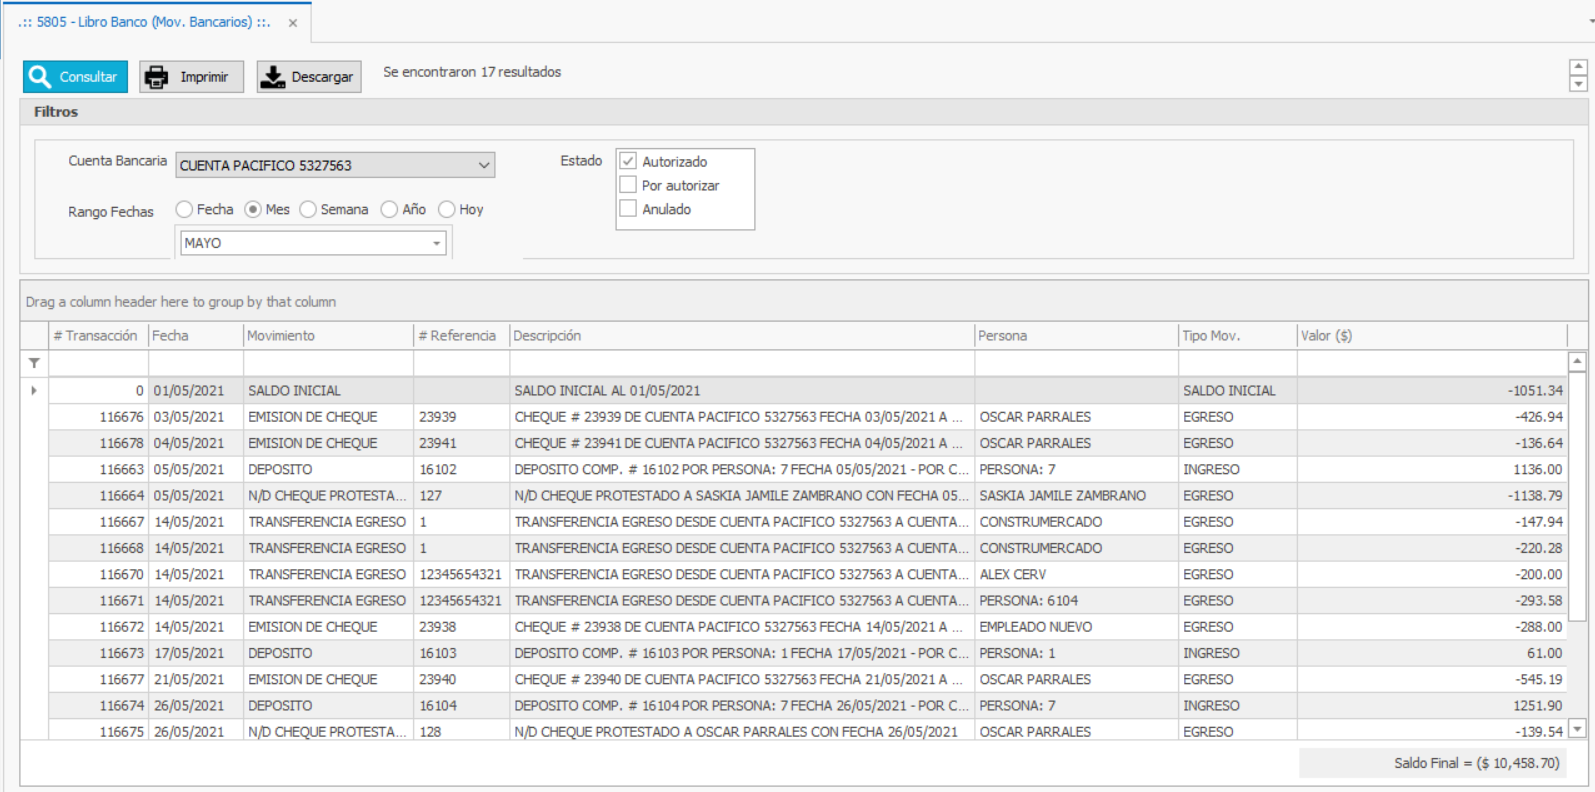The width and height of the screenshot is (1595, 792).
Task: Sort by Descripción column header
Action: coord(742,336)
